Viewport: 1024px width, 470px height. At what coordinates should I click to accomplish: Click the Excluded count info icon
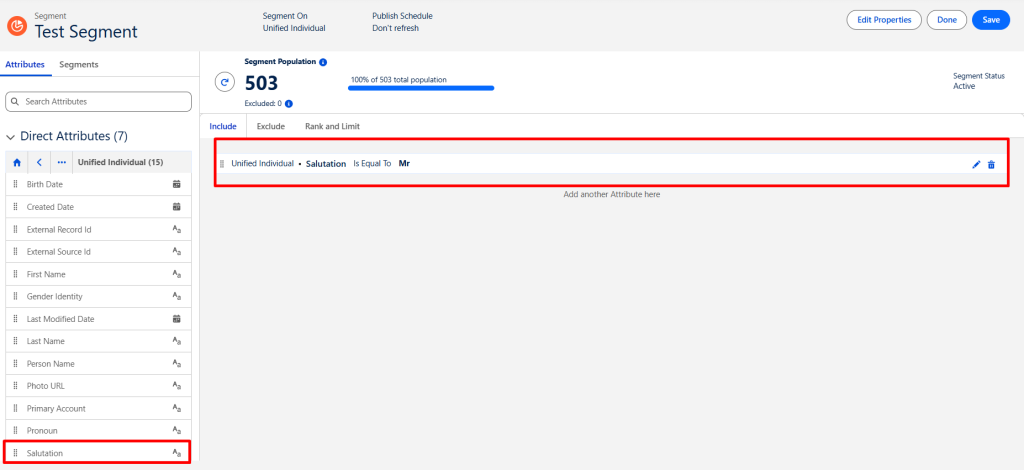coord(288,103)
